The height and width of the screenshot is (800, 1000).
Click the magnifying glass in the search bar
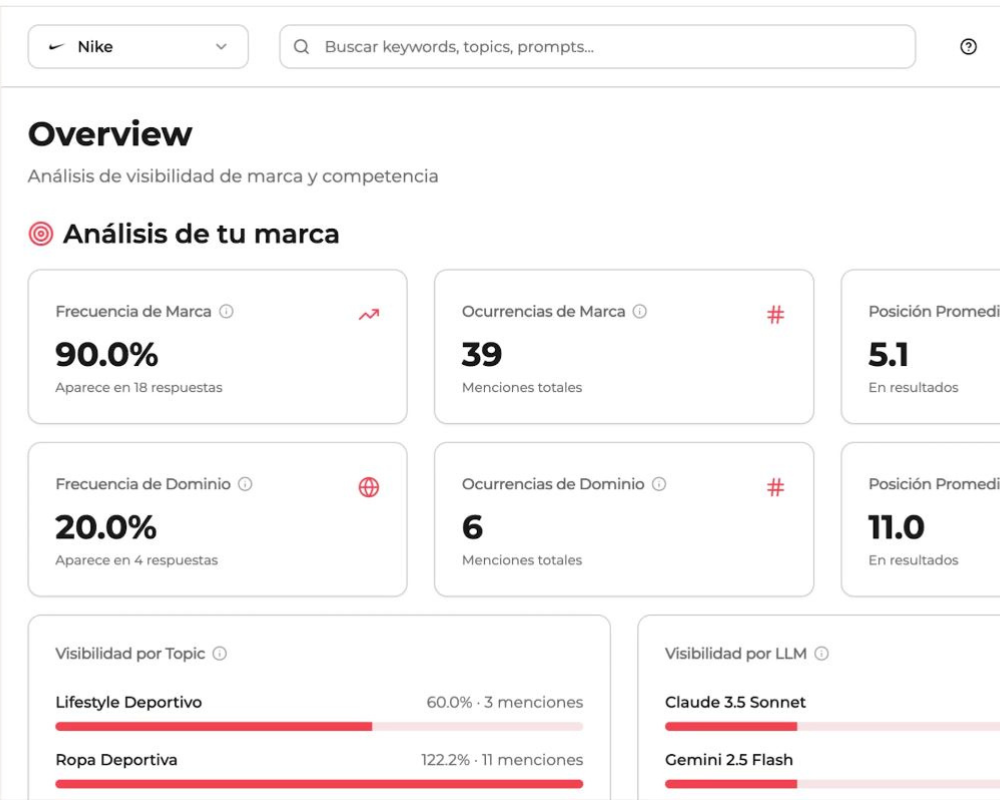(302, 46)
